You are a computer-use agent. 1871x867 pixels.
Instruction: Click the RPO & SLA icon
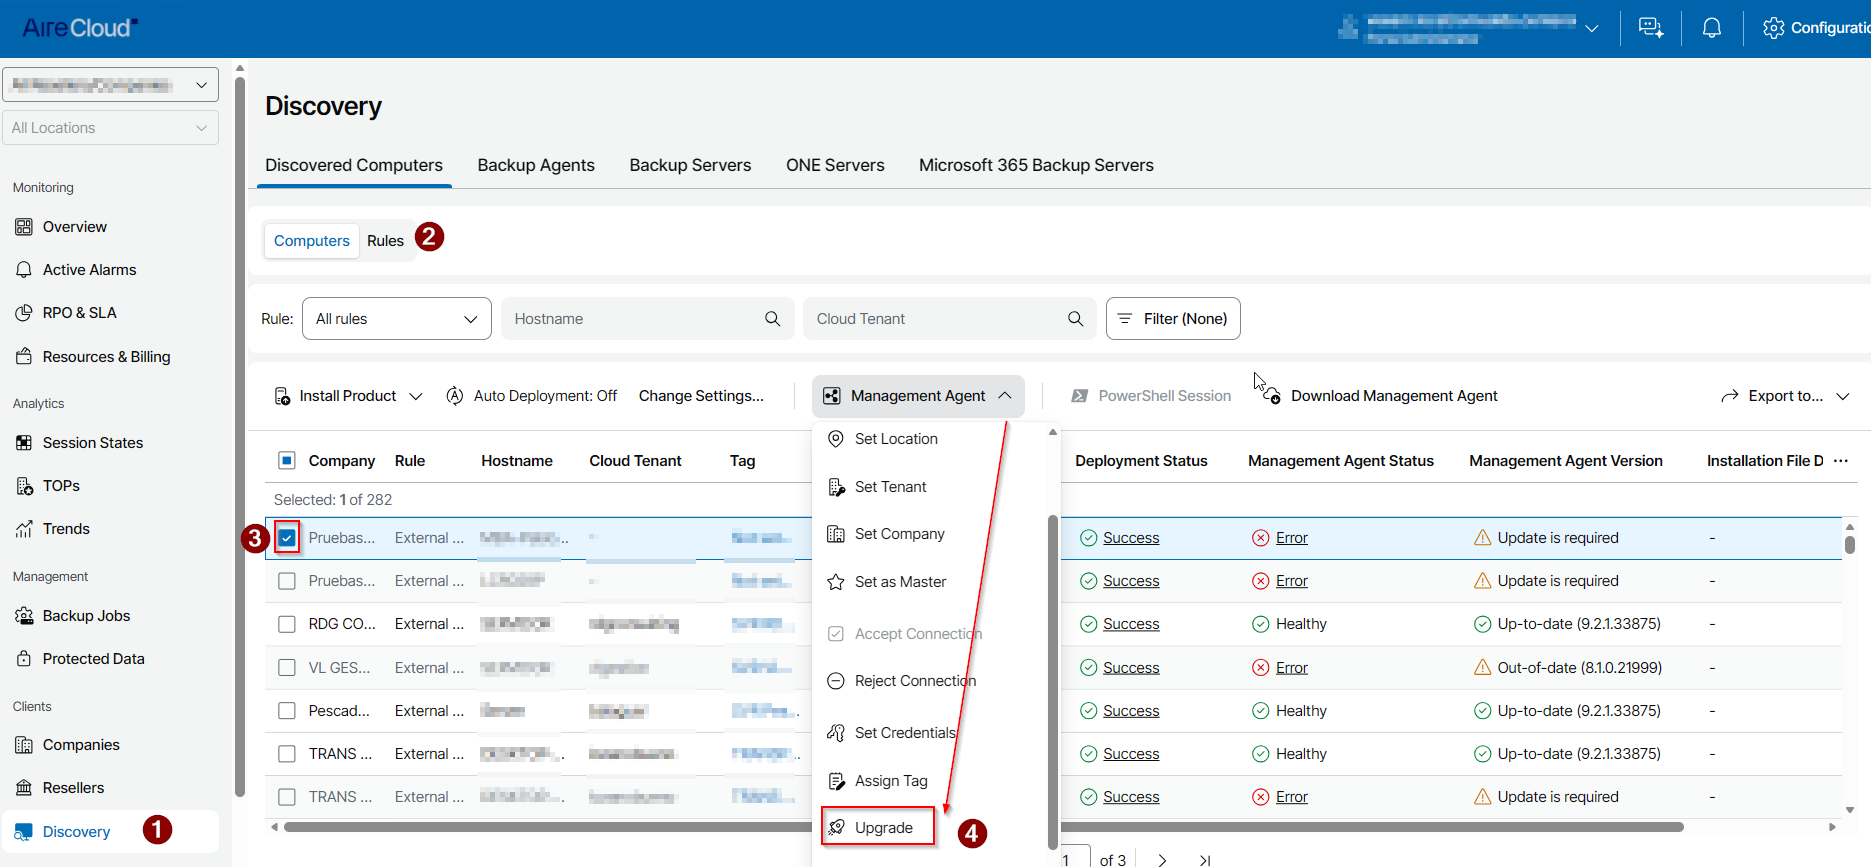click(x=24, y=313)
